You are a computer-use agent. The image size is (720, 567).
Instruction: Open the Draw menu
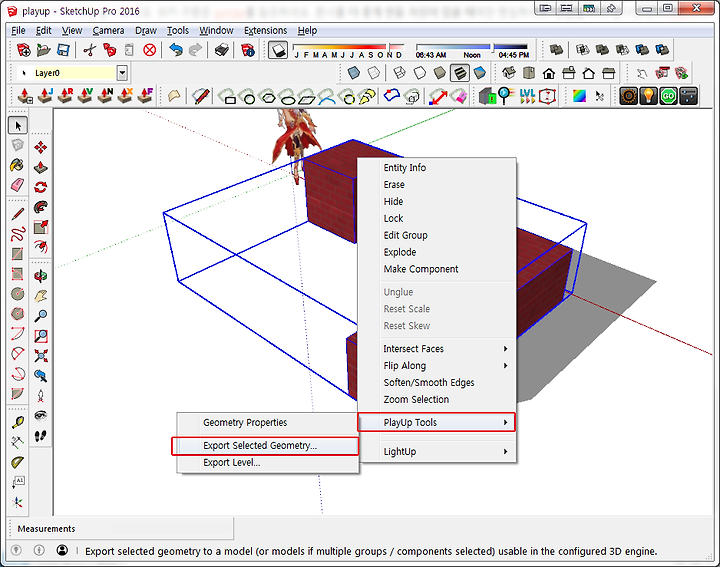coord(146,30)
